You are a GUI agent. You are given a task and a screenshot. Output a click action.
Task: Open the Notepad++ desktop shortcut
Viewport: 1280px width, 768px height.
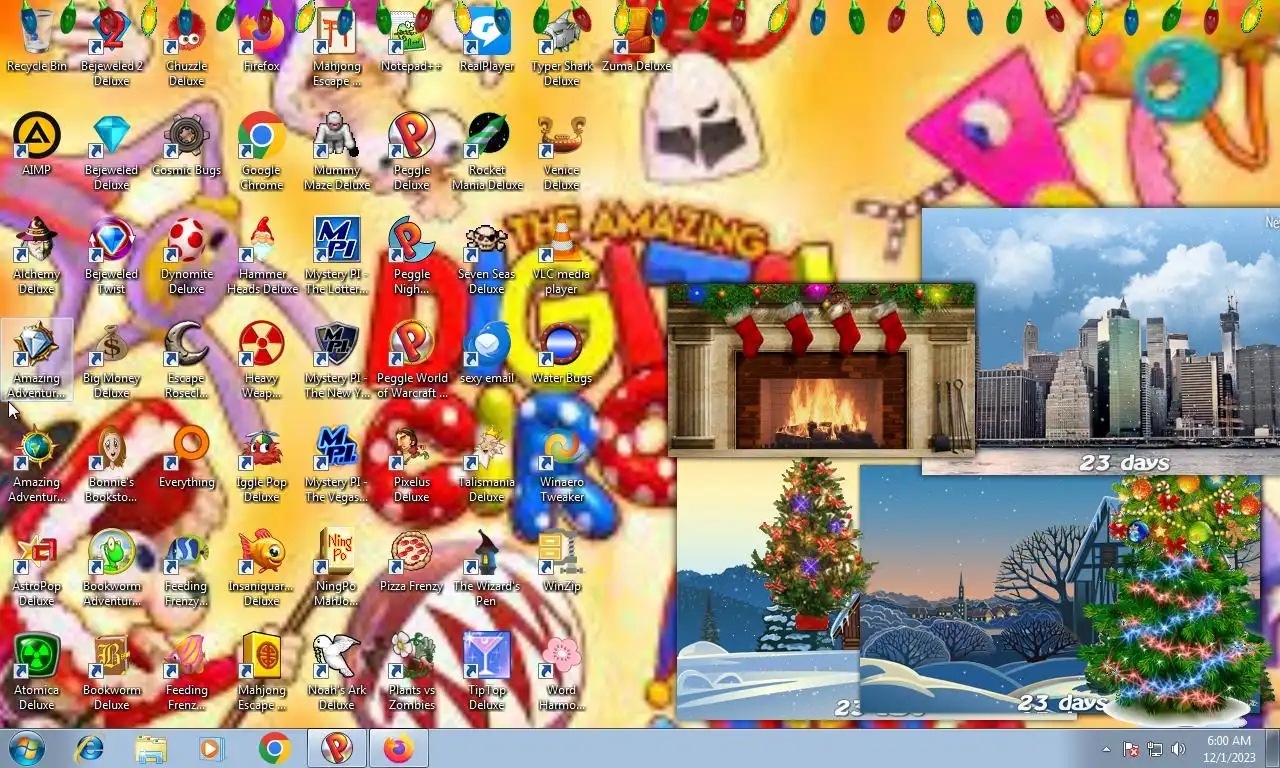(411, 40)
